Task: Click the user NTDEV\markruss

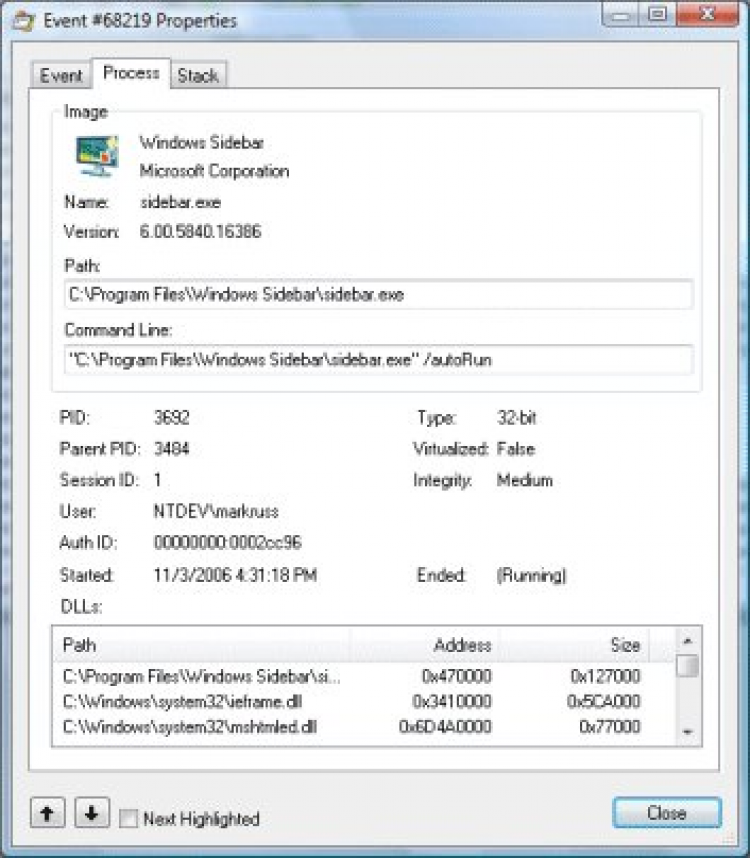Action: point(216,512)
